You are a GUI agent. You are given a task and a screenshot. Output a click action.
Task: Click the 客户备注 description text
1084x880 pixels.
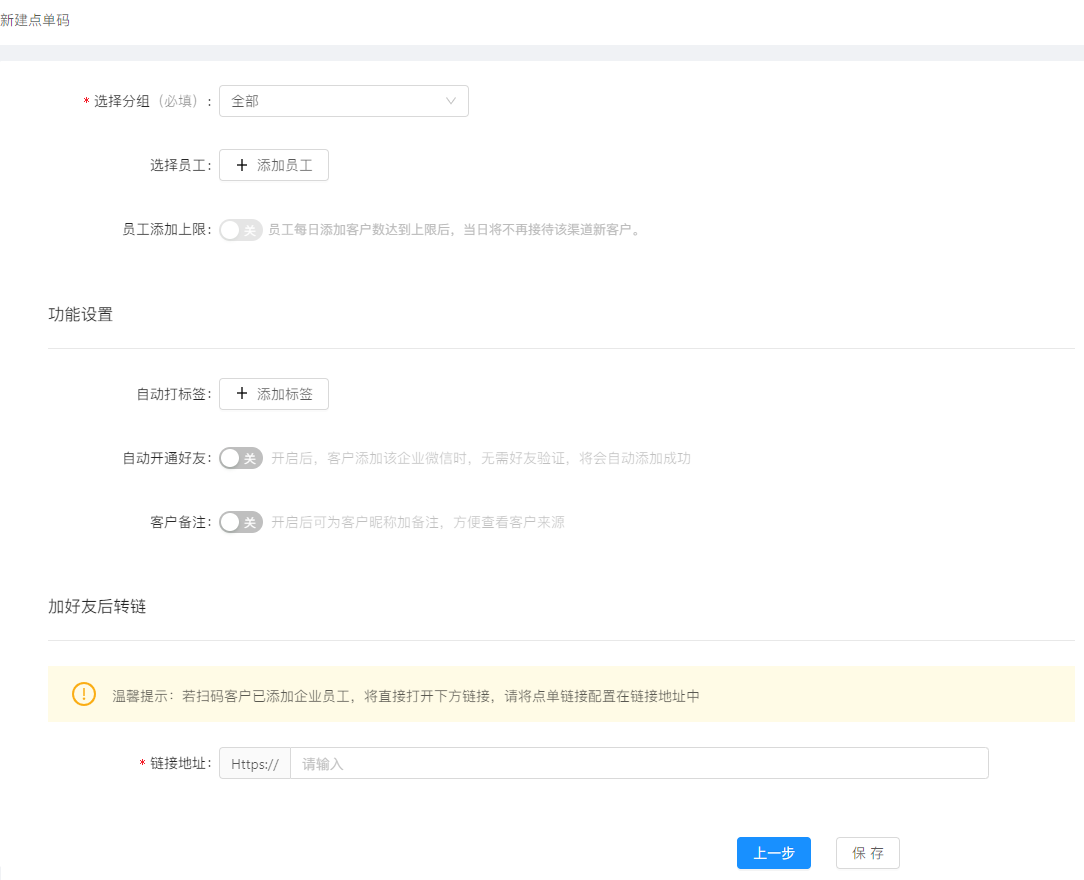(x=418, y=522)
